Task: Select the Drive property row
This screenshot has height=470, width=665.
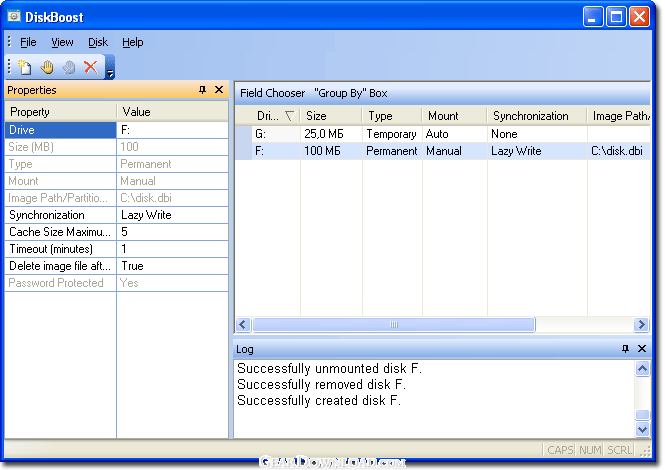Action: (x=61, y=130)
